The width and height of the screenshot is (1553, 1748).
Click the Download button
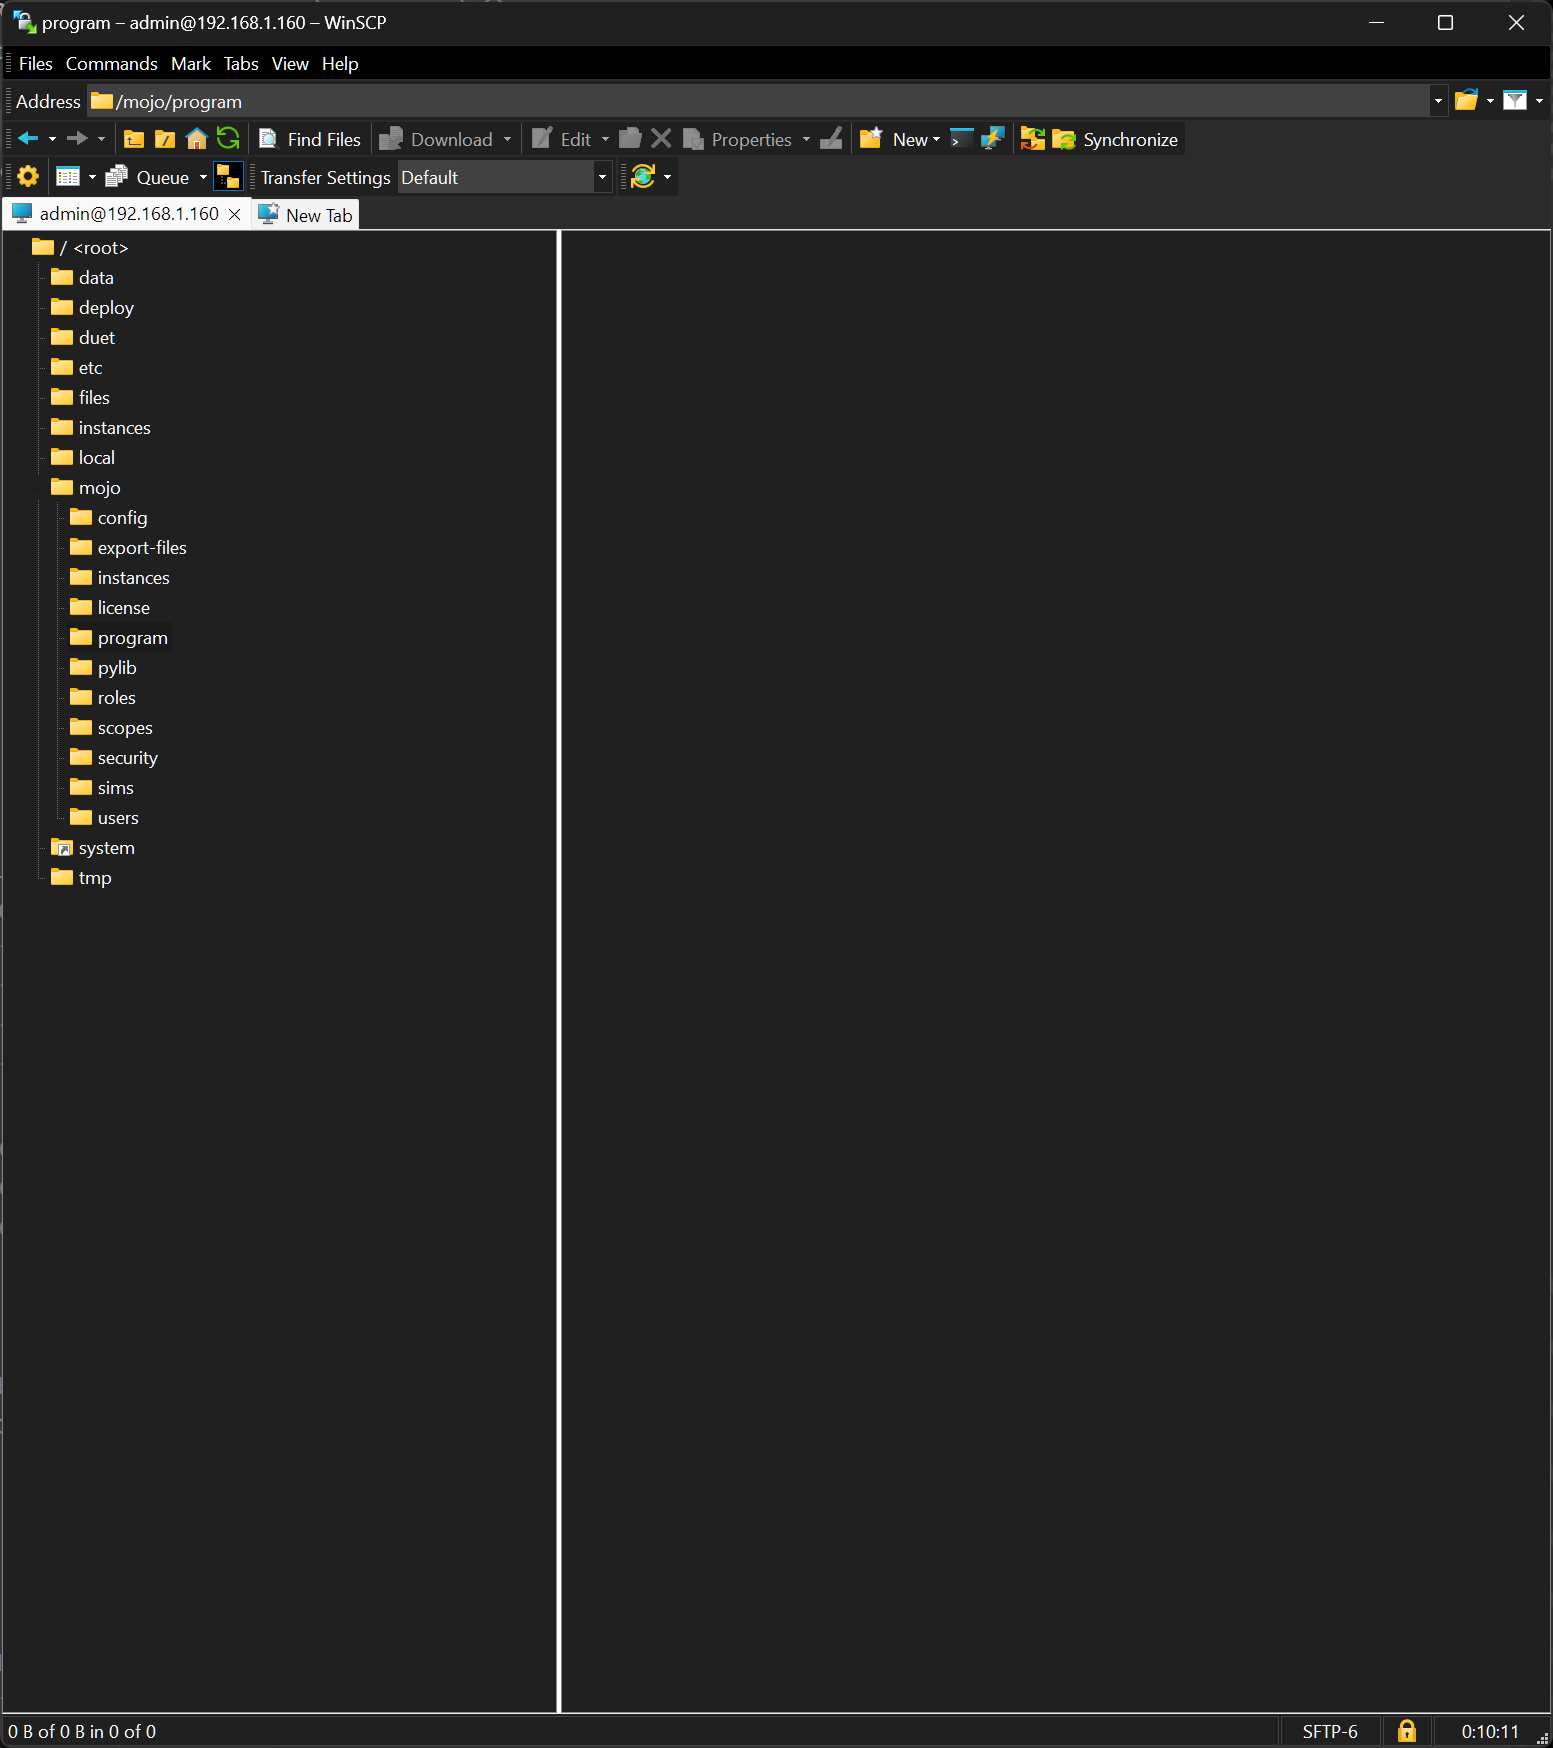coord(437,139)
